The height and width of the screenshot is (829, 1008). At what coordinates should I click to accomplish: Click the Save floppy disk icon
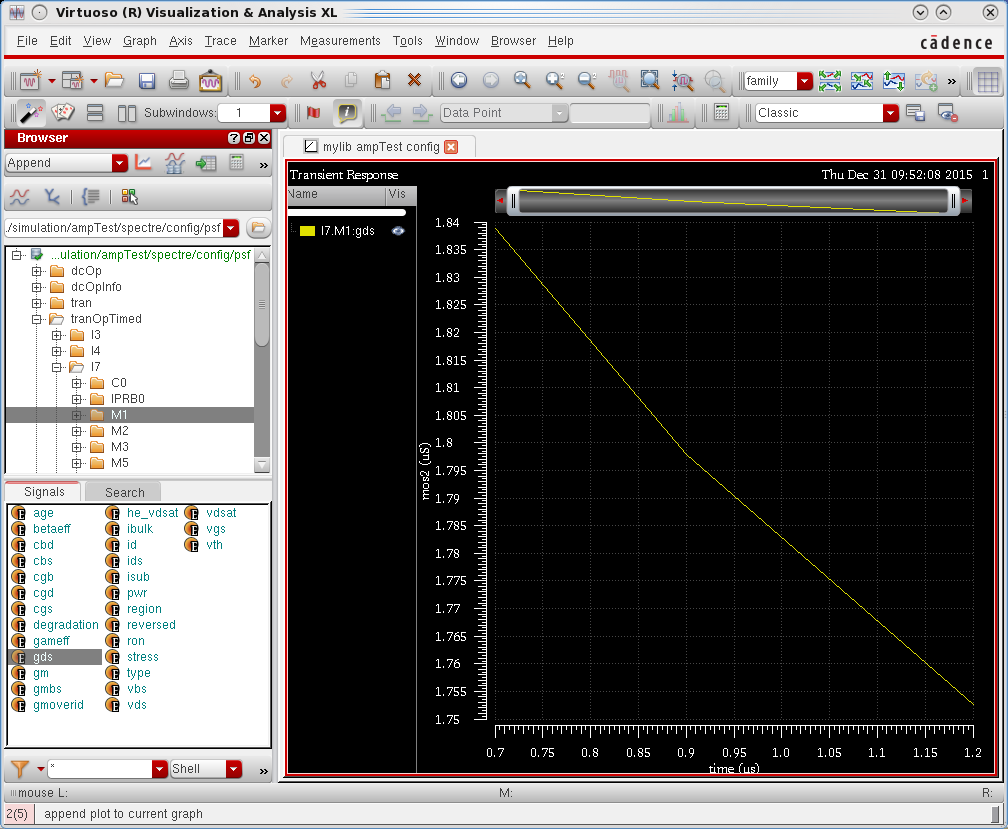(x=147, y=80)
